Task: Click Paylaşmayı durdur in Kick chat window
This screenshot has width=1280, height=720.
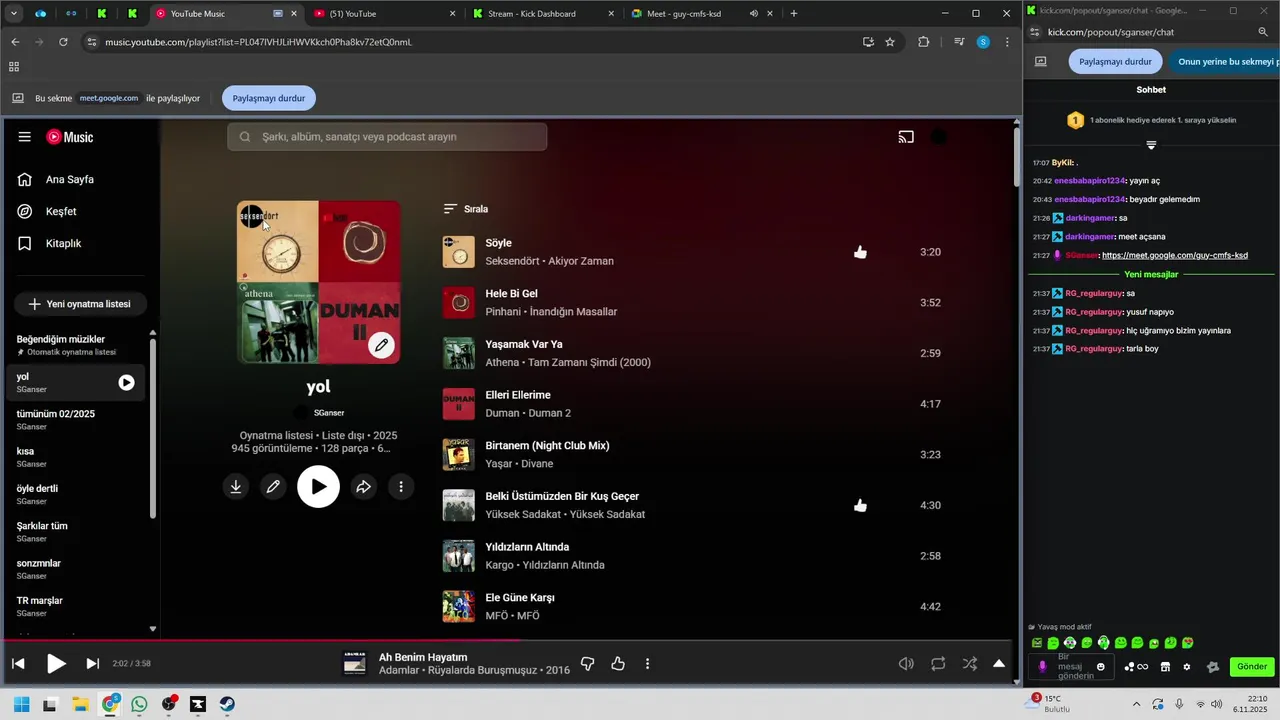Action: point(1115,61)
